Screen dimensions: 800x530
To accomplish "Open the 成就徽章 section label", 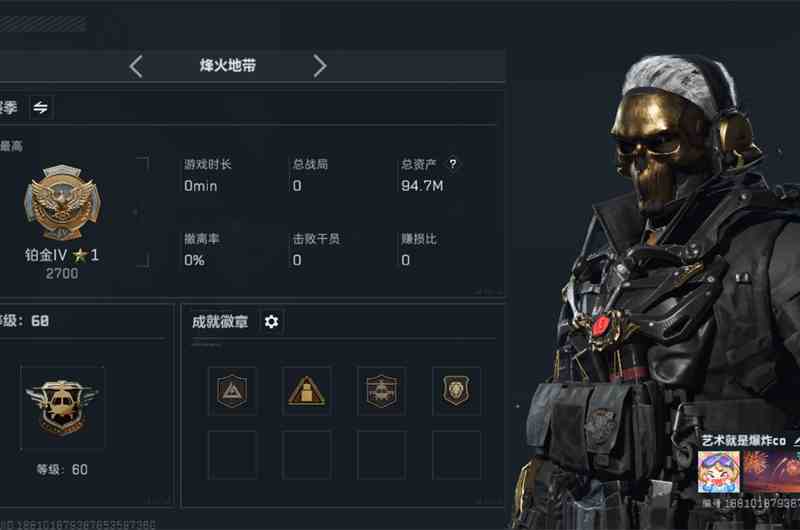I will [220, 321].
